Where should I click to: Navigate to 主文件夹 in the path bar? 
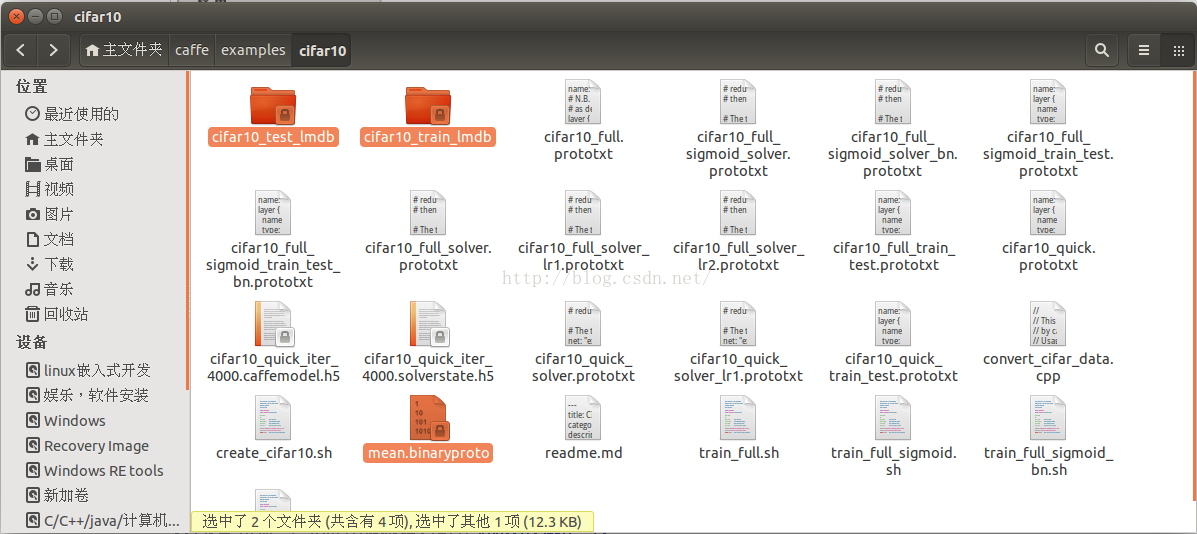tap(124, 50)
